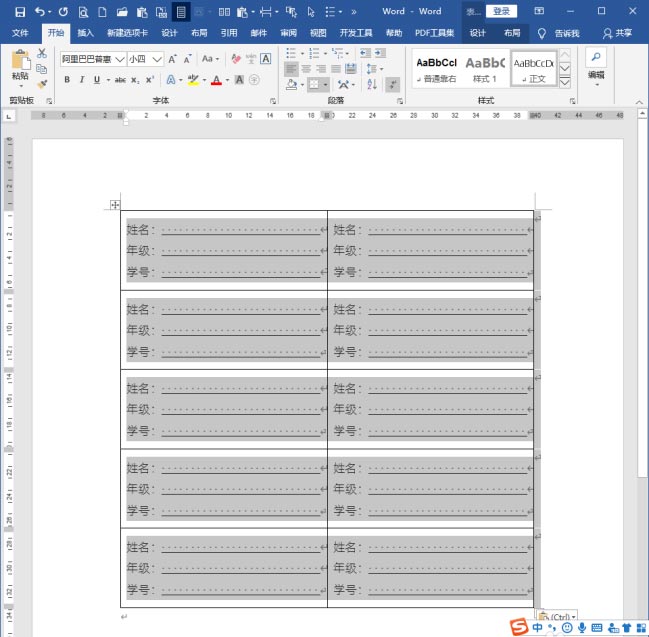The width and height of the screenshot is (649, 637).
Task: Expand the styles gallery more arrow
Action: (565, 82)
